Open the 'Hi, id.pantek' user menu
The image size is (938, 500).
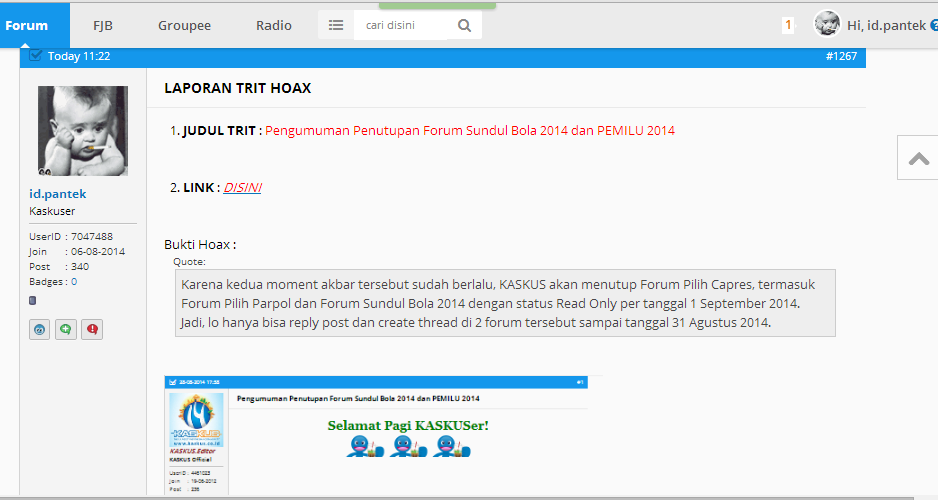pyautogui.click(x=886, y=25)
